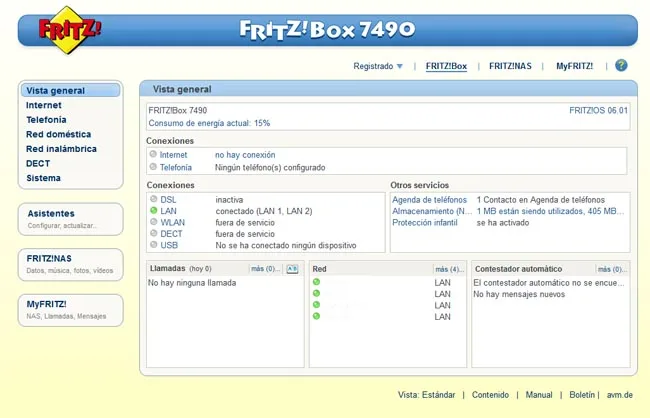Switch to the FRITZ!NAS top tab
Image resolution: width=650 pixels, height=418 pixels.
click(x=510, y=67)
